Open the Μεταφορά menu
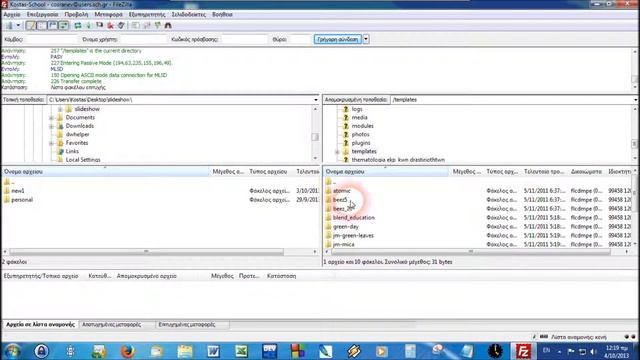640x360 pixels. pyautogui.click(x=108, y=14)
